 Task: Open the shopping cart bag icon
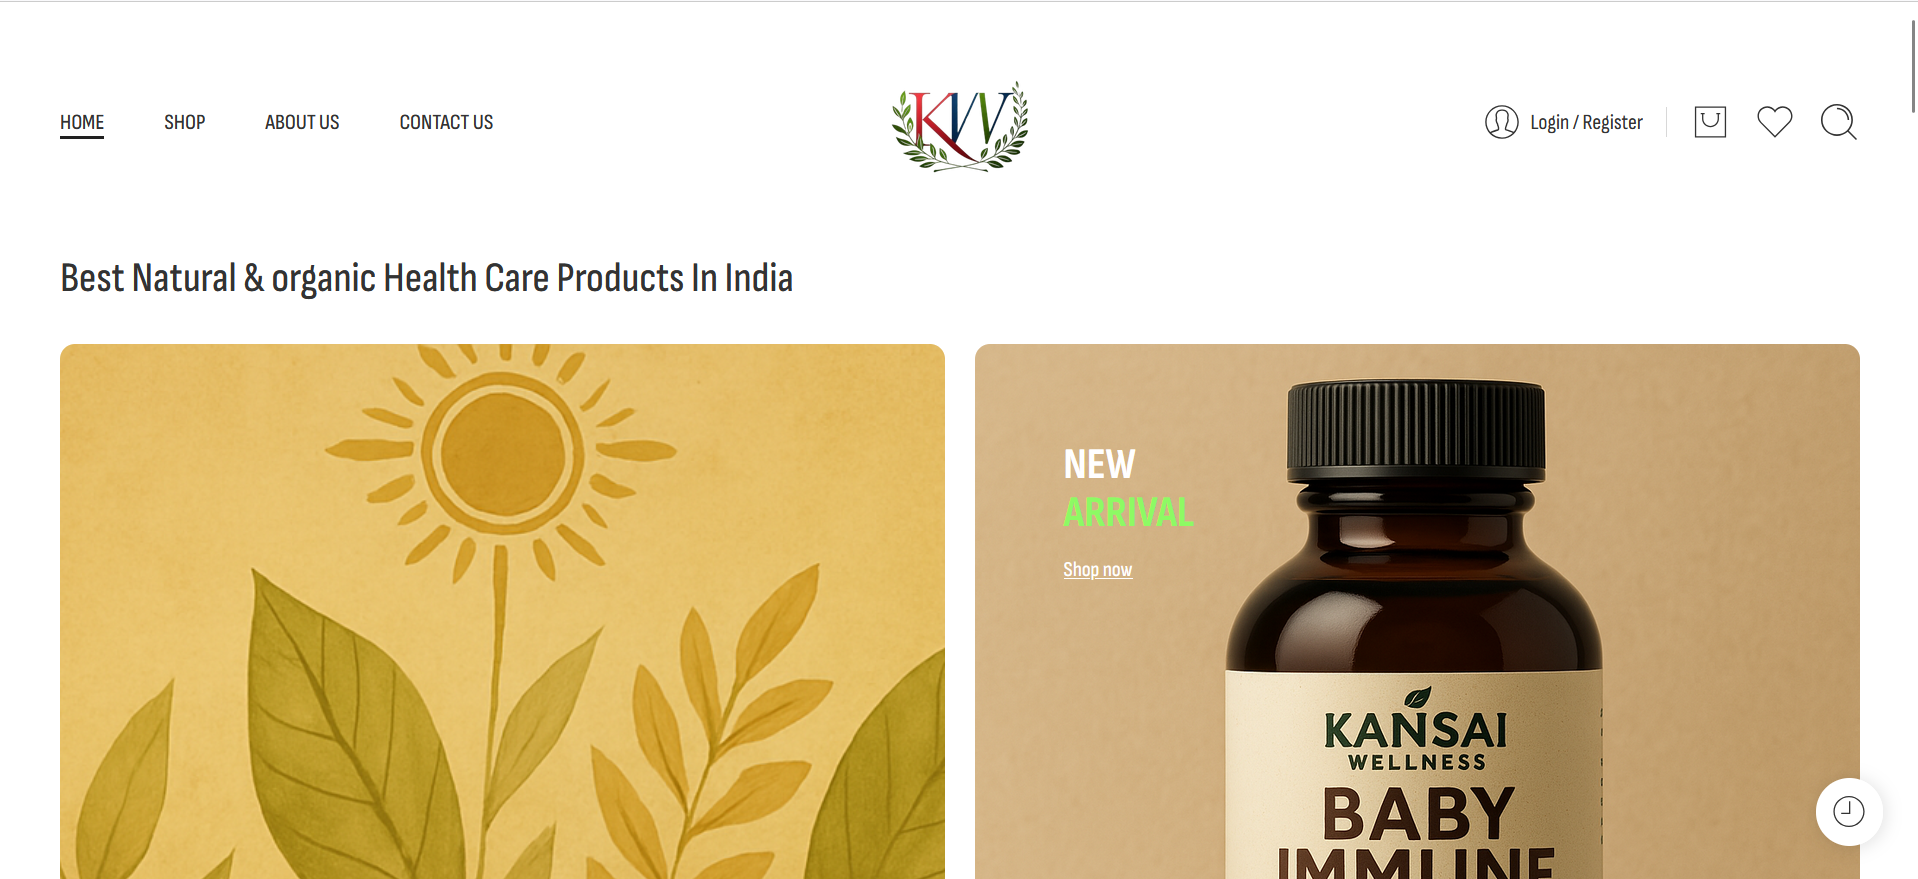pos(1710,122)
